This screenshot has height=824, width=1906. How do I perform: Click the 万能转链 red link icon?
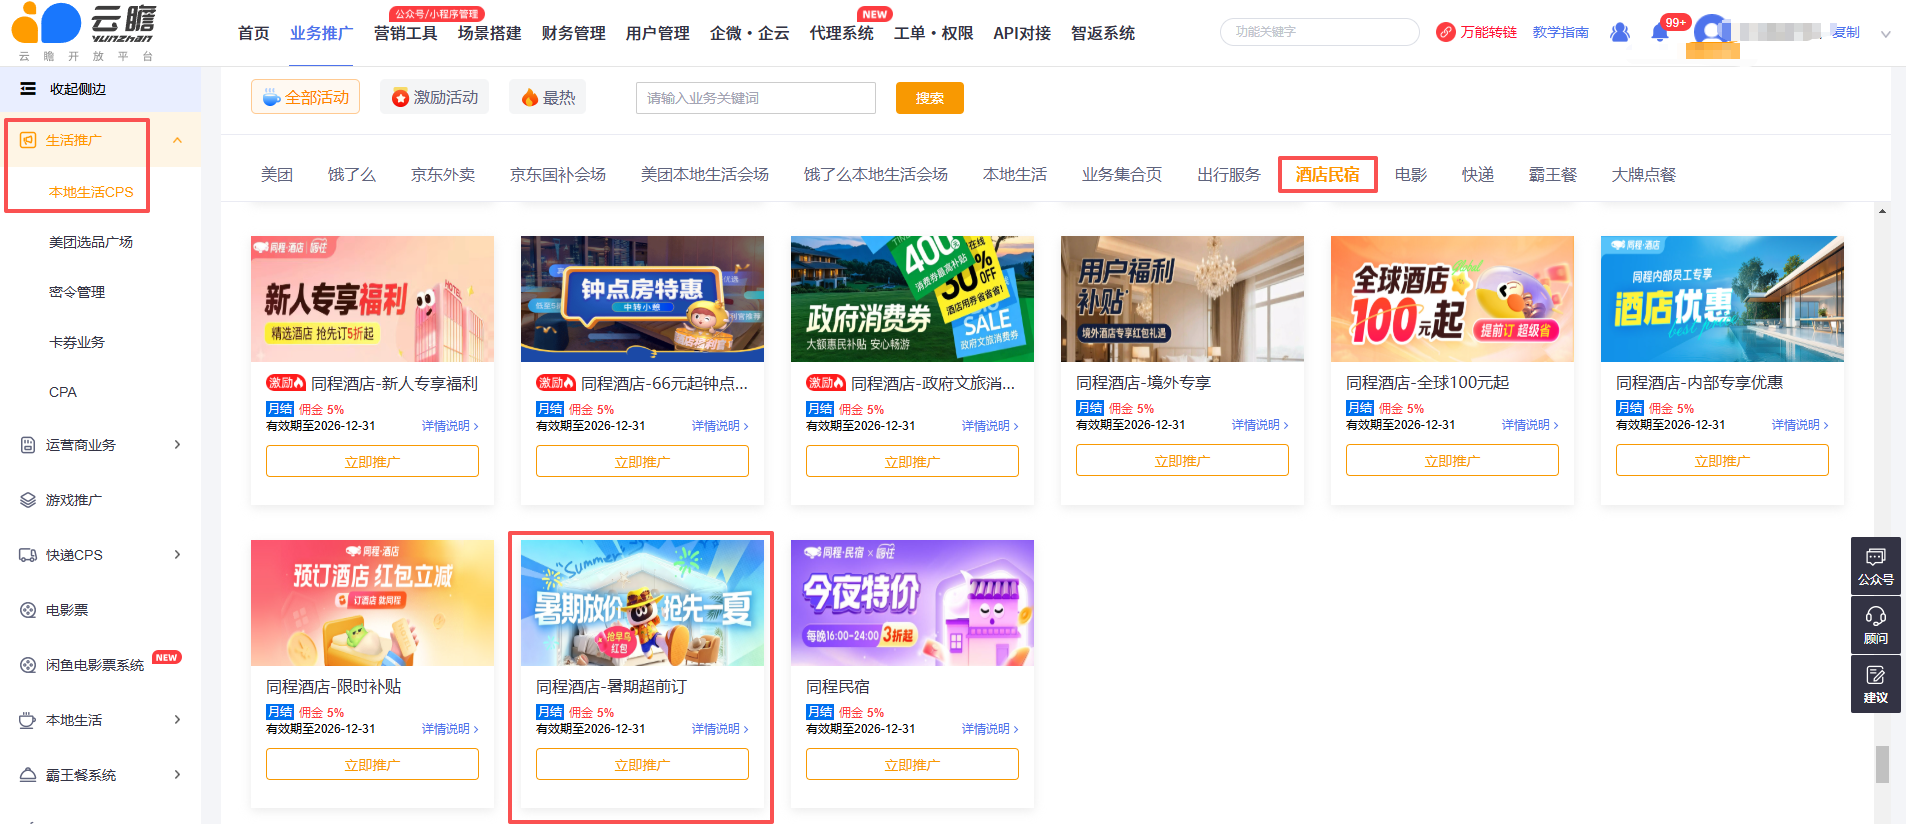pos(1445,32)
